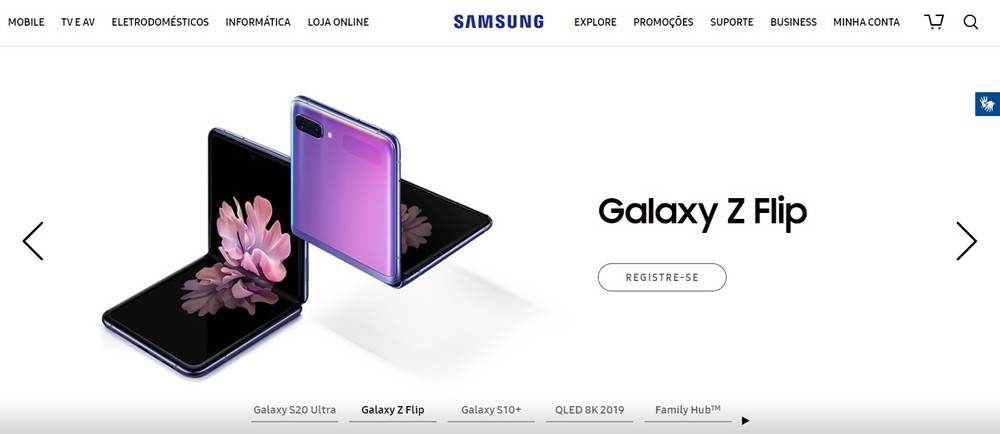Expand the Explore menu
Viewport: 1000px width, 434px height.
595,22
